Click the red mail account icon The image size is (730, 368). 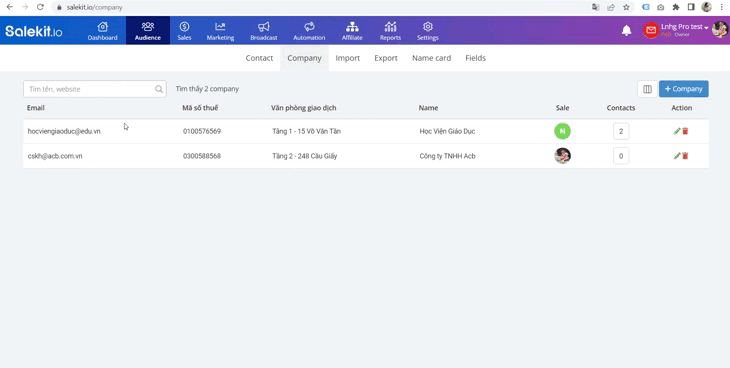coord(650,30)
